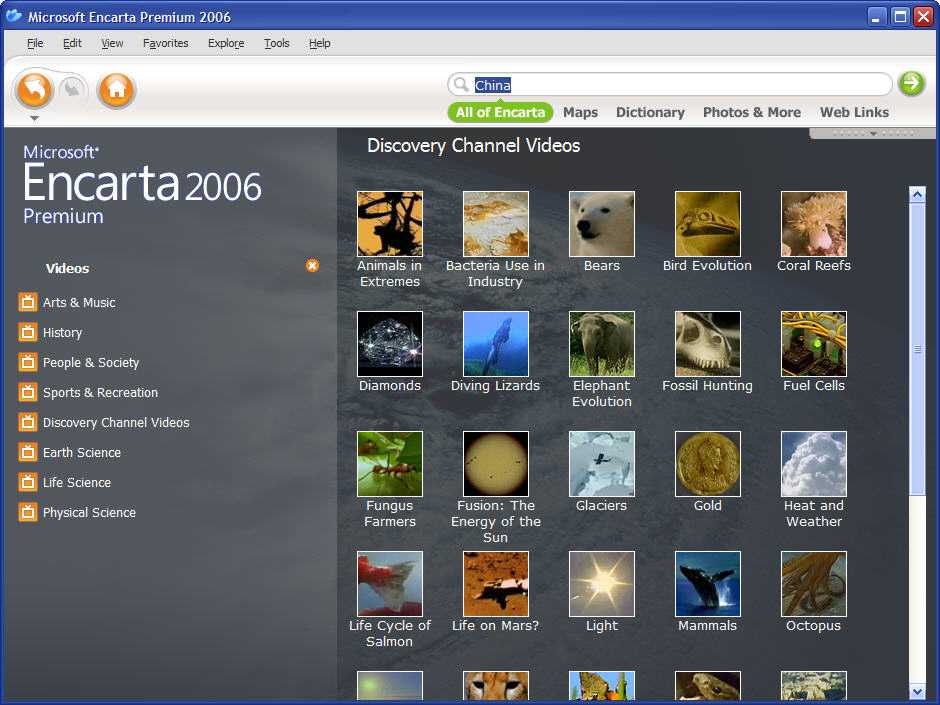Open the File menu
This screenshot has width=940, height=705.
tap(35, 43)
